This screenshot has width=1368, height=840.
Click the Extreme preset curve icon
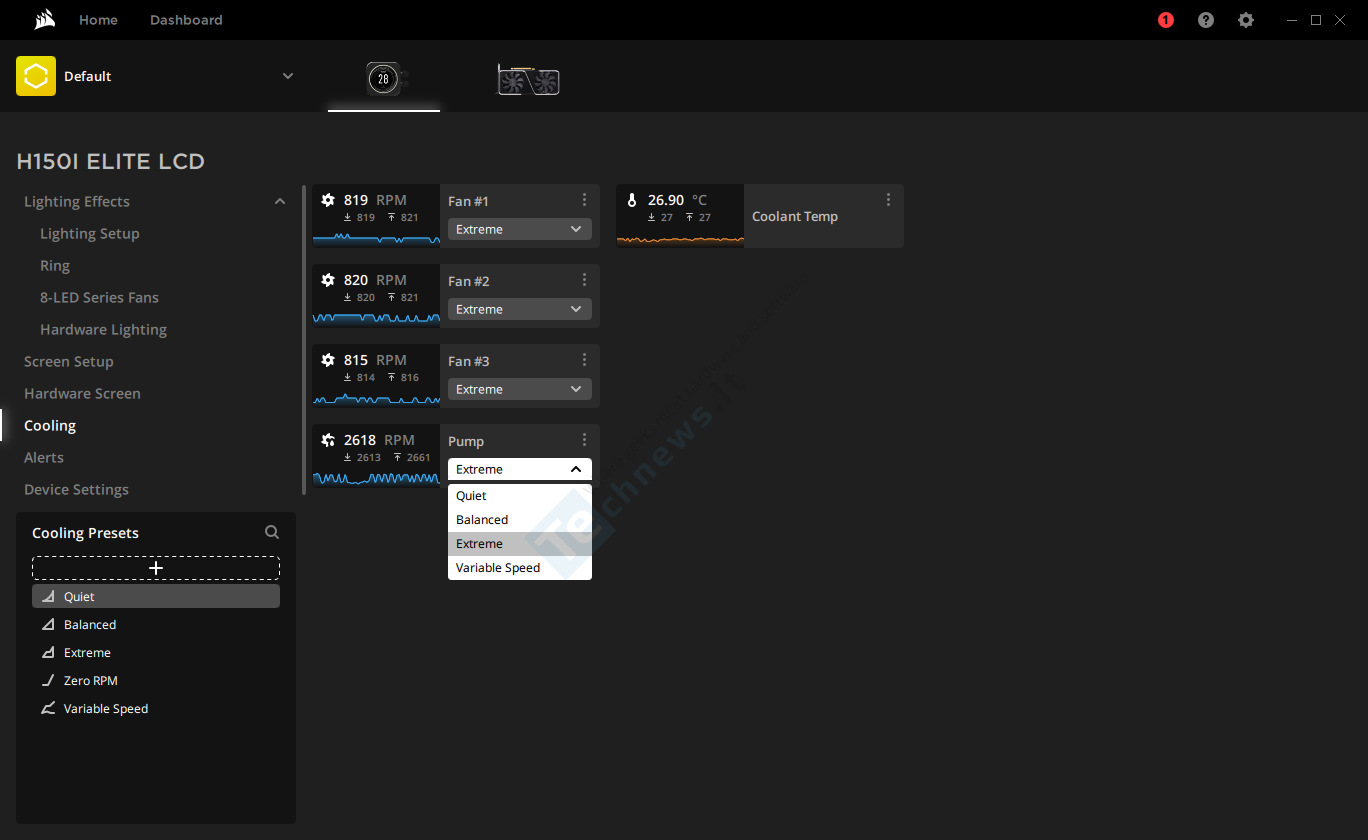[48, 652]
